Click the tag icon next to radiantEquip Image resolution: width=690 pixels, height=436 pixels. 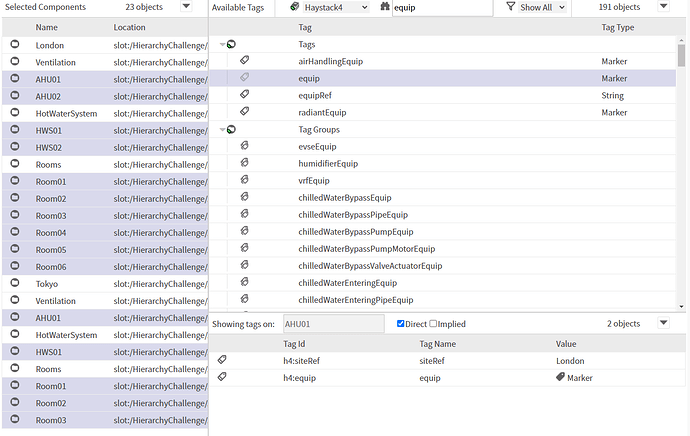(245, 112)
